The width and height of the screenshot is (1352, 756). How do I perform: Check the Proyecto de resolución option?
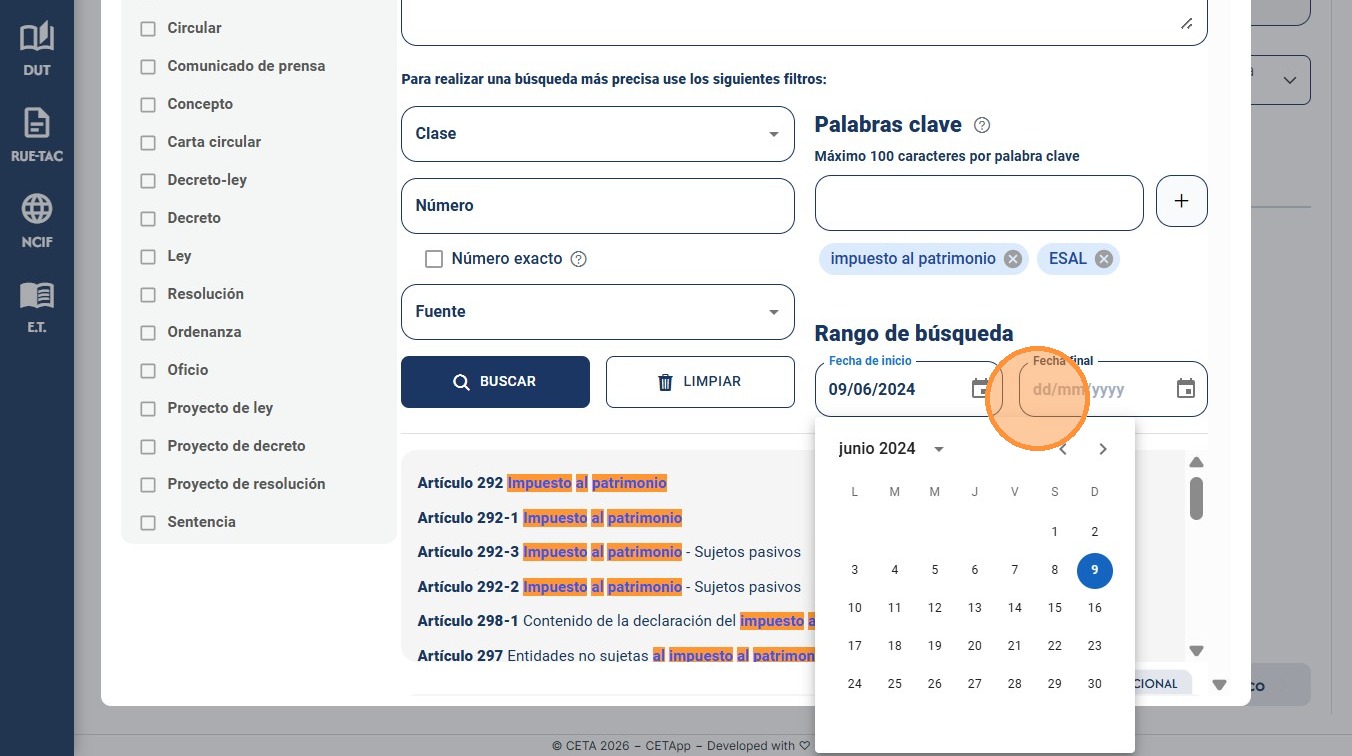coord(148,485)
